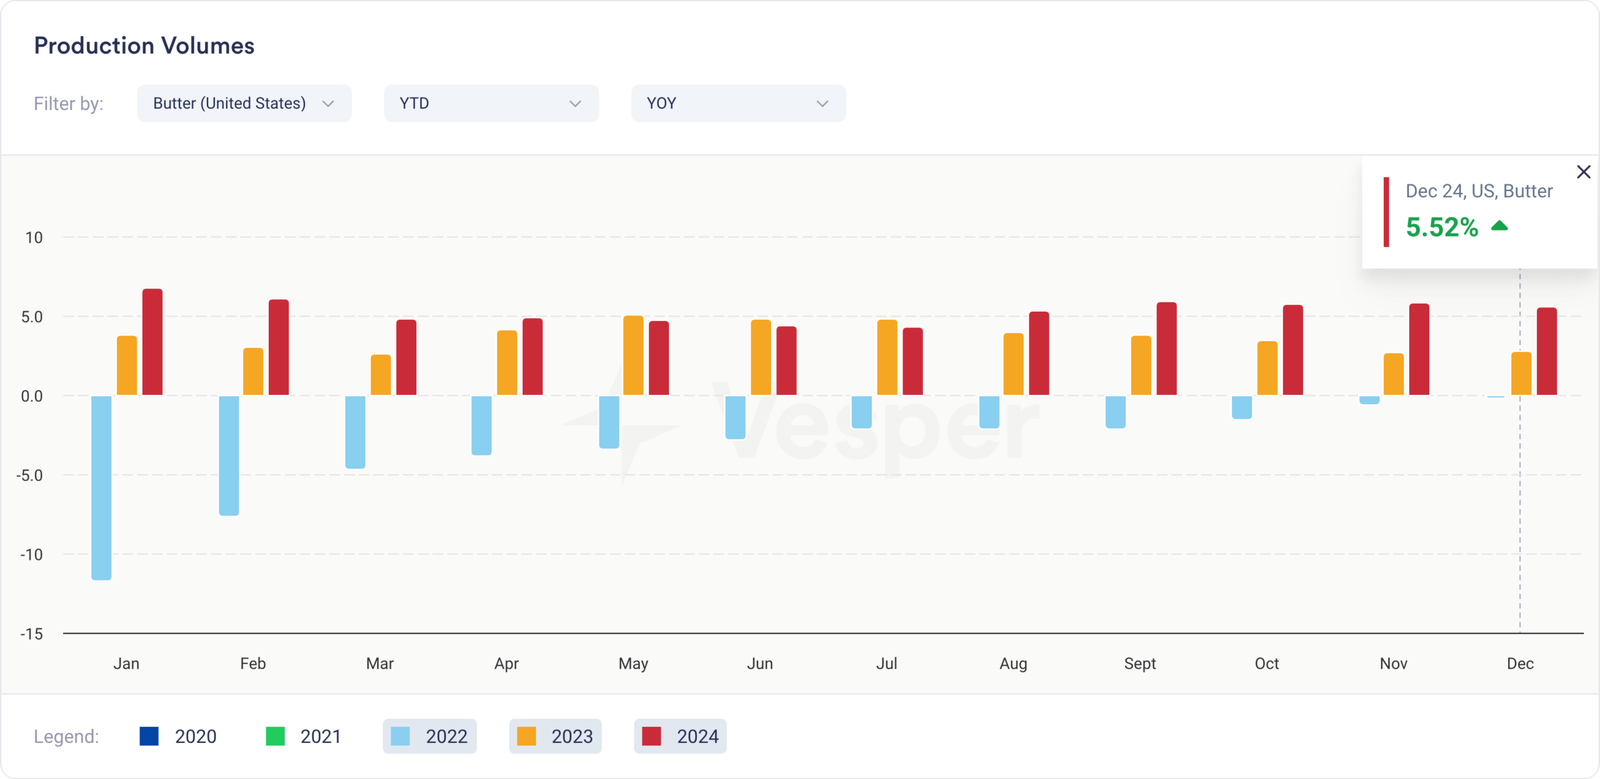Image resolution: width=1600 pixels, height=779 pixels.
Task: Expand the YTD period dropdown
Action: 490,103
